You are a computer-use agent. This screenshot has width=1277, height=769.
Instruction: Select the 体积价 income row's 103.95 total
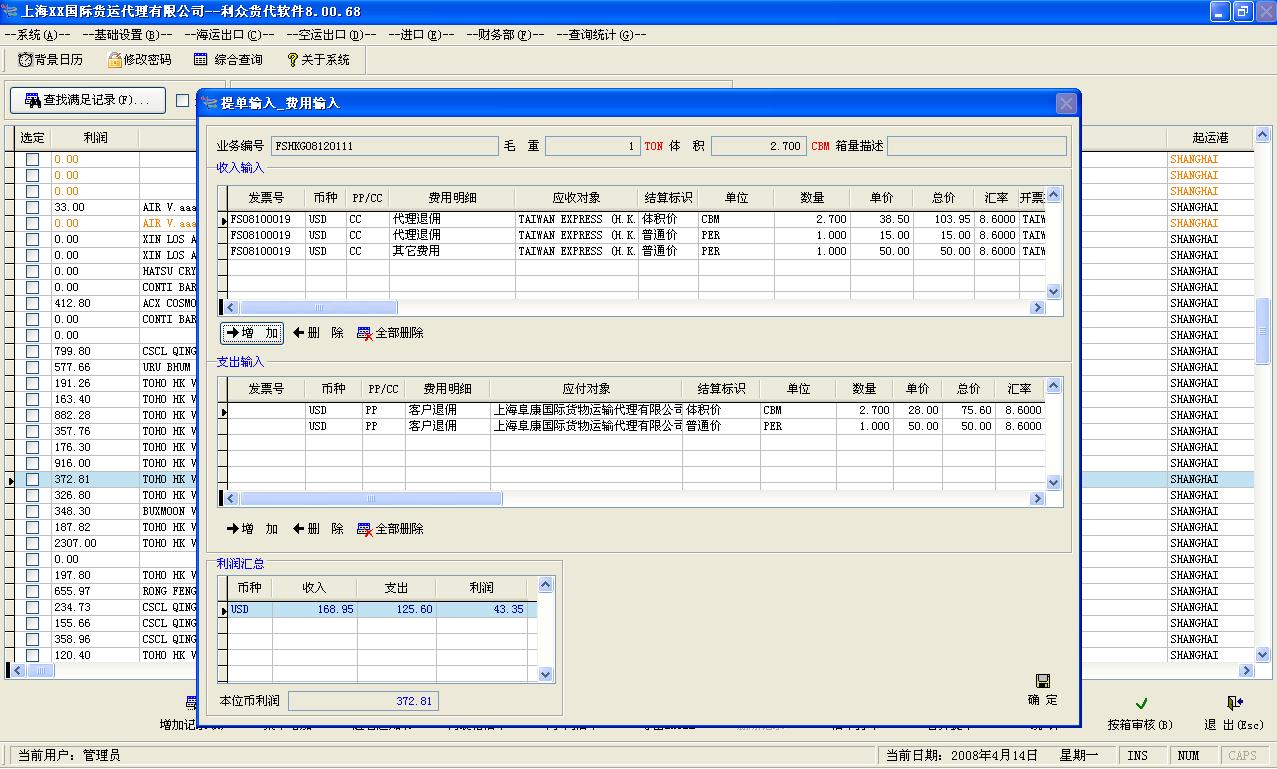tap(943, 219)
